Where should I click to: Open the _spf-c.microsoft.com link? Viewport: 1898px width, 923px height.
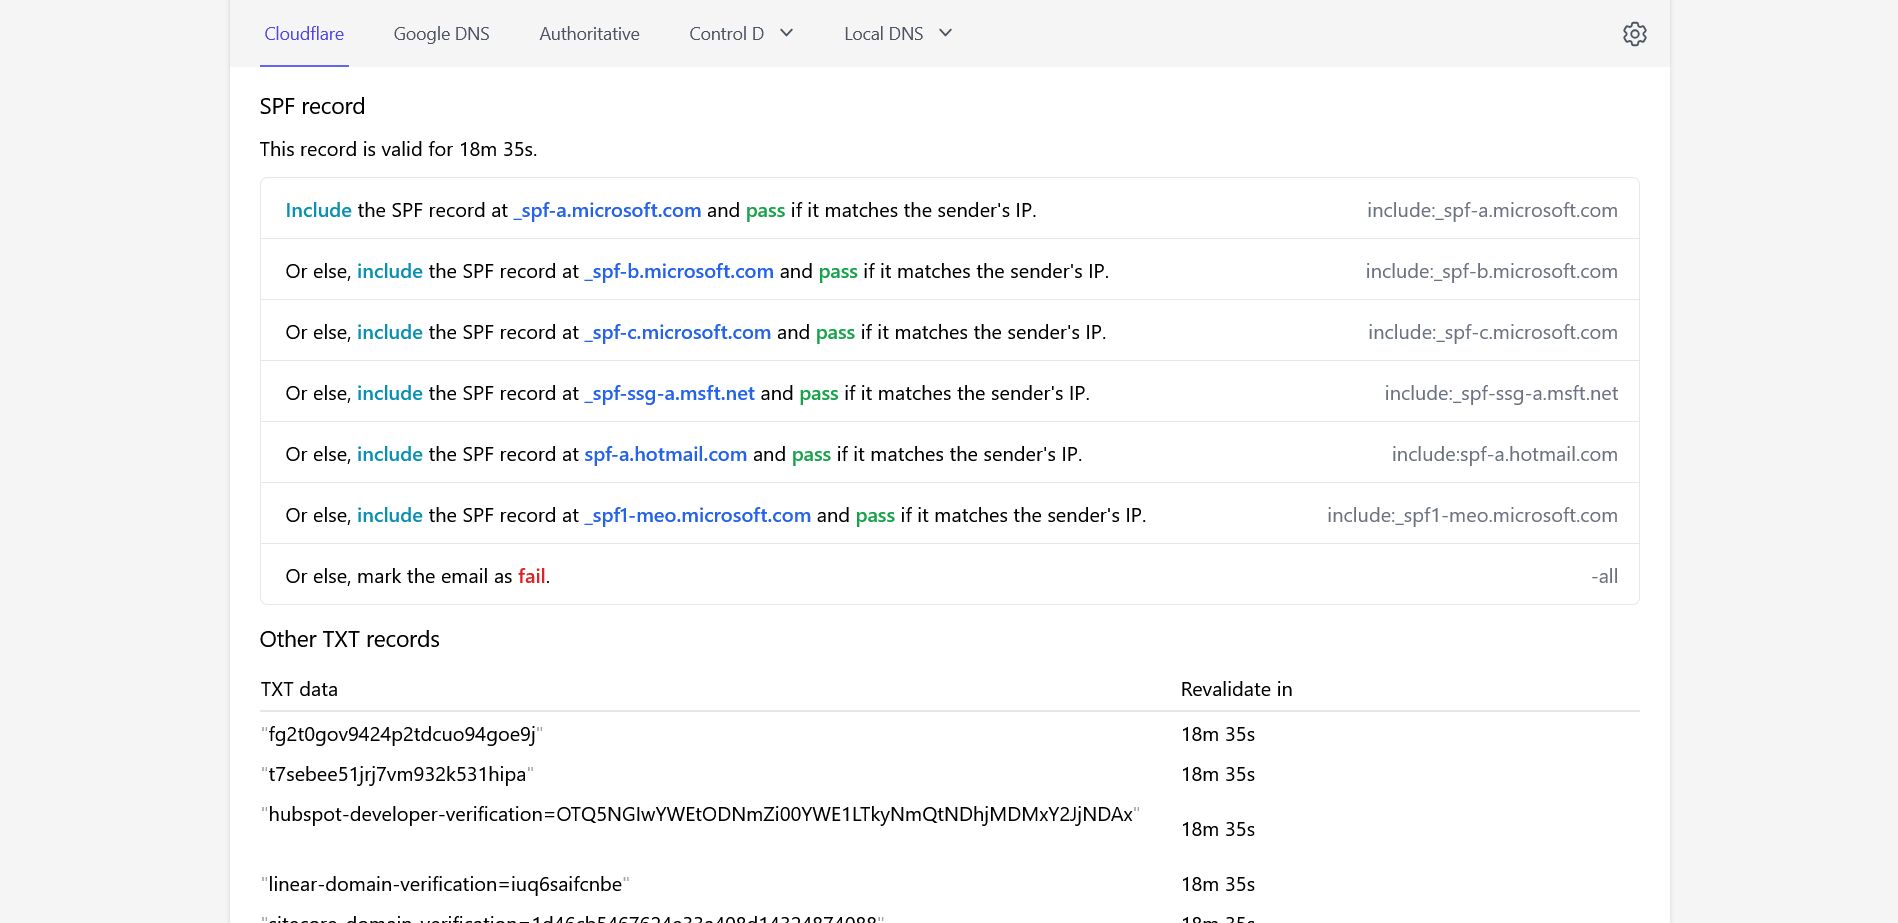point(678,332)
